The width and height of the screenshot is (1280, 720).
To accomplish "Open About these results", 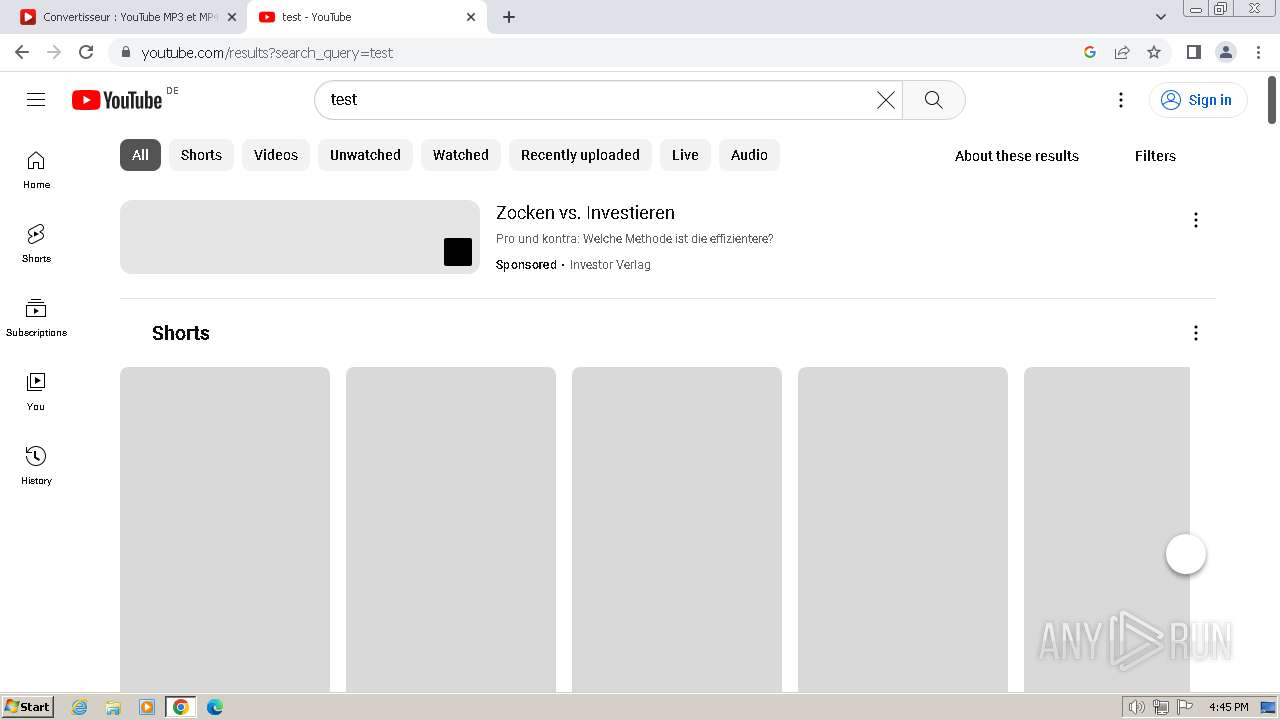I will (1016, 156).
